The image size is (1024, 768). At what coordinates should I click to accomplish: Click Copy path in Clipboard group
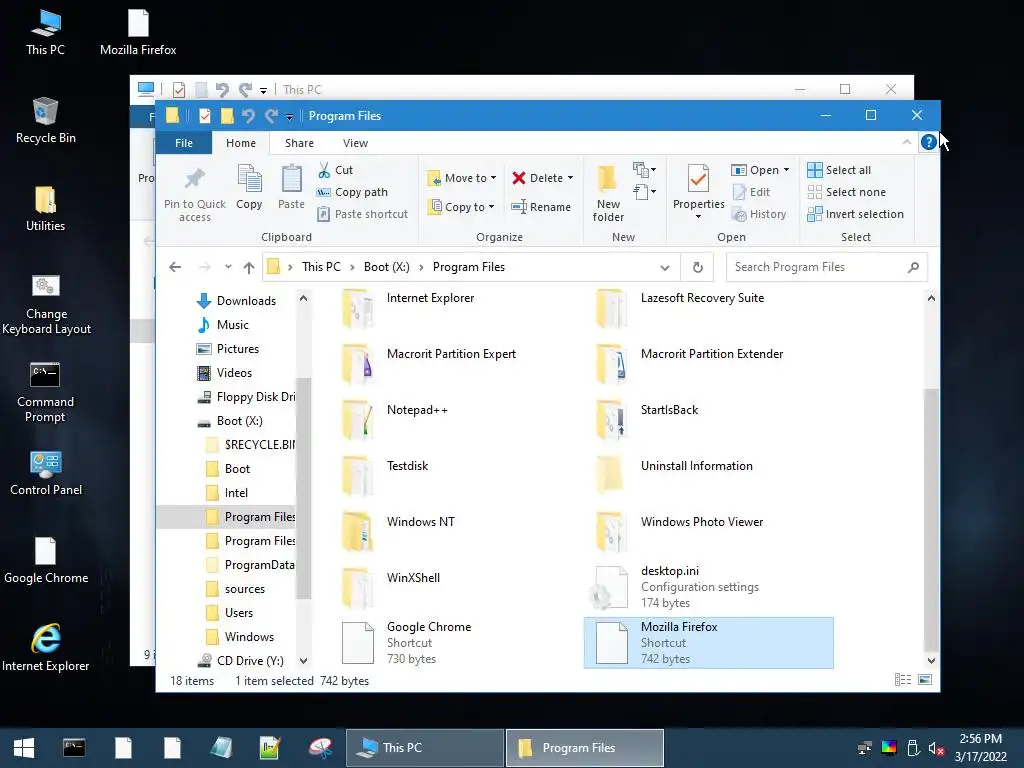[352, 192]
